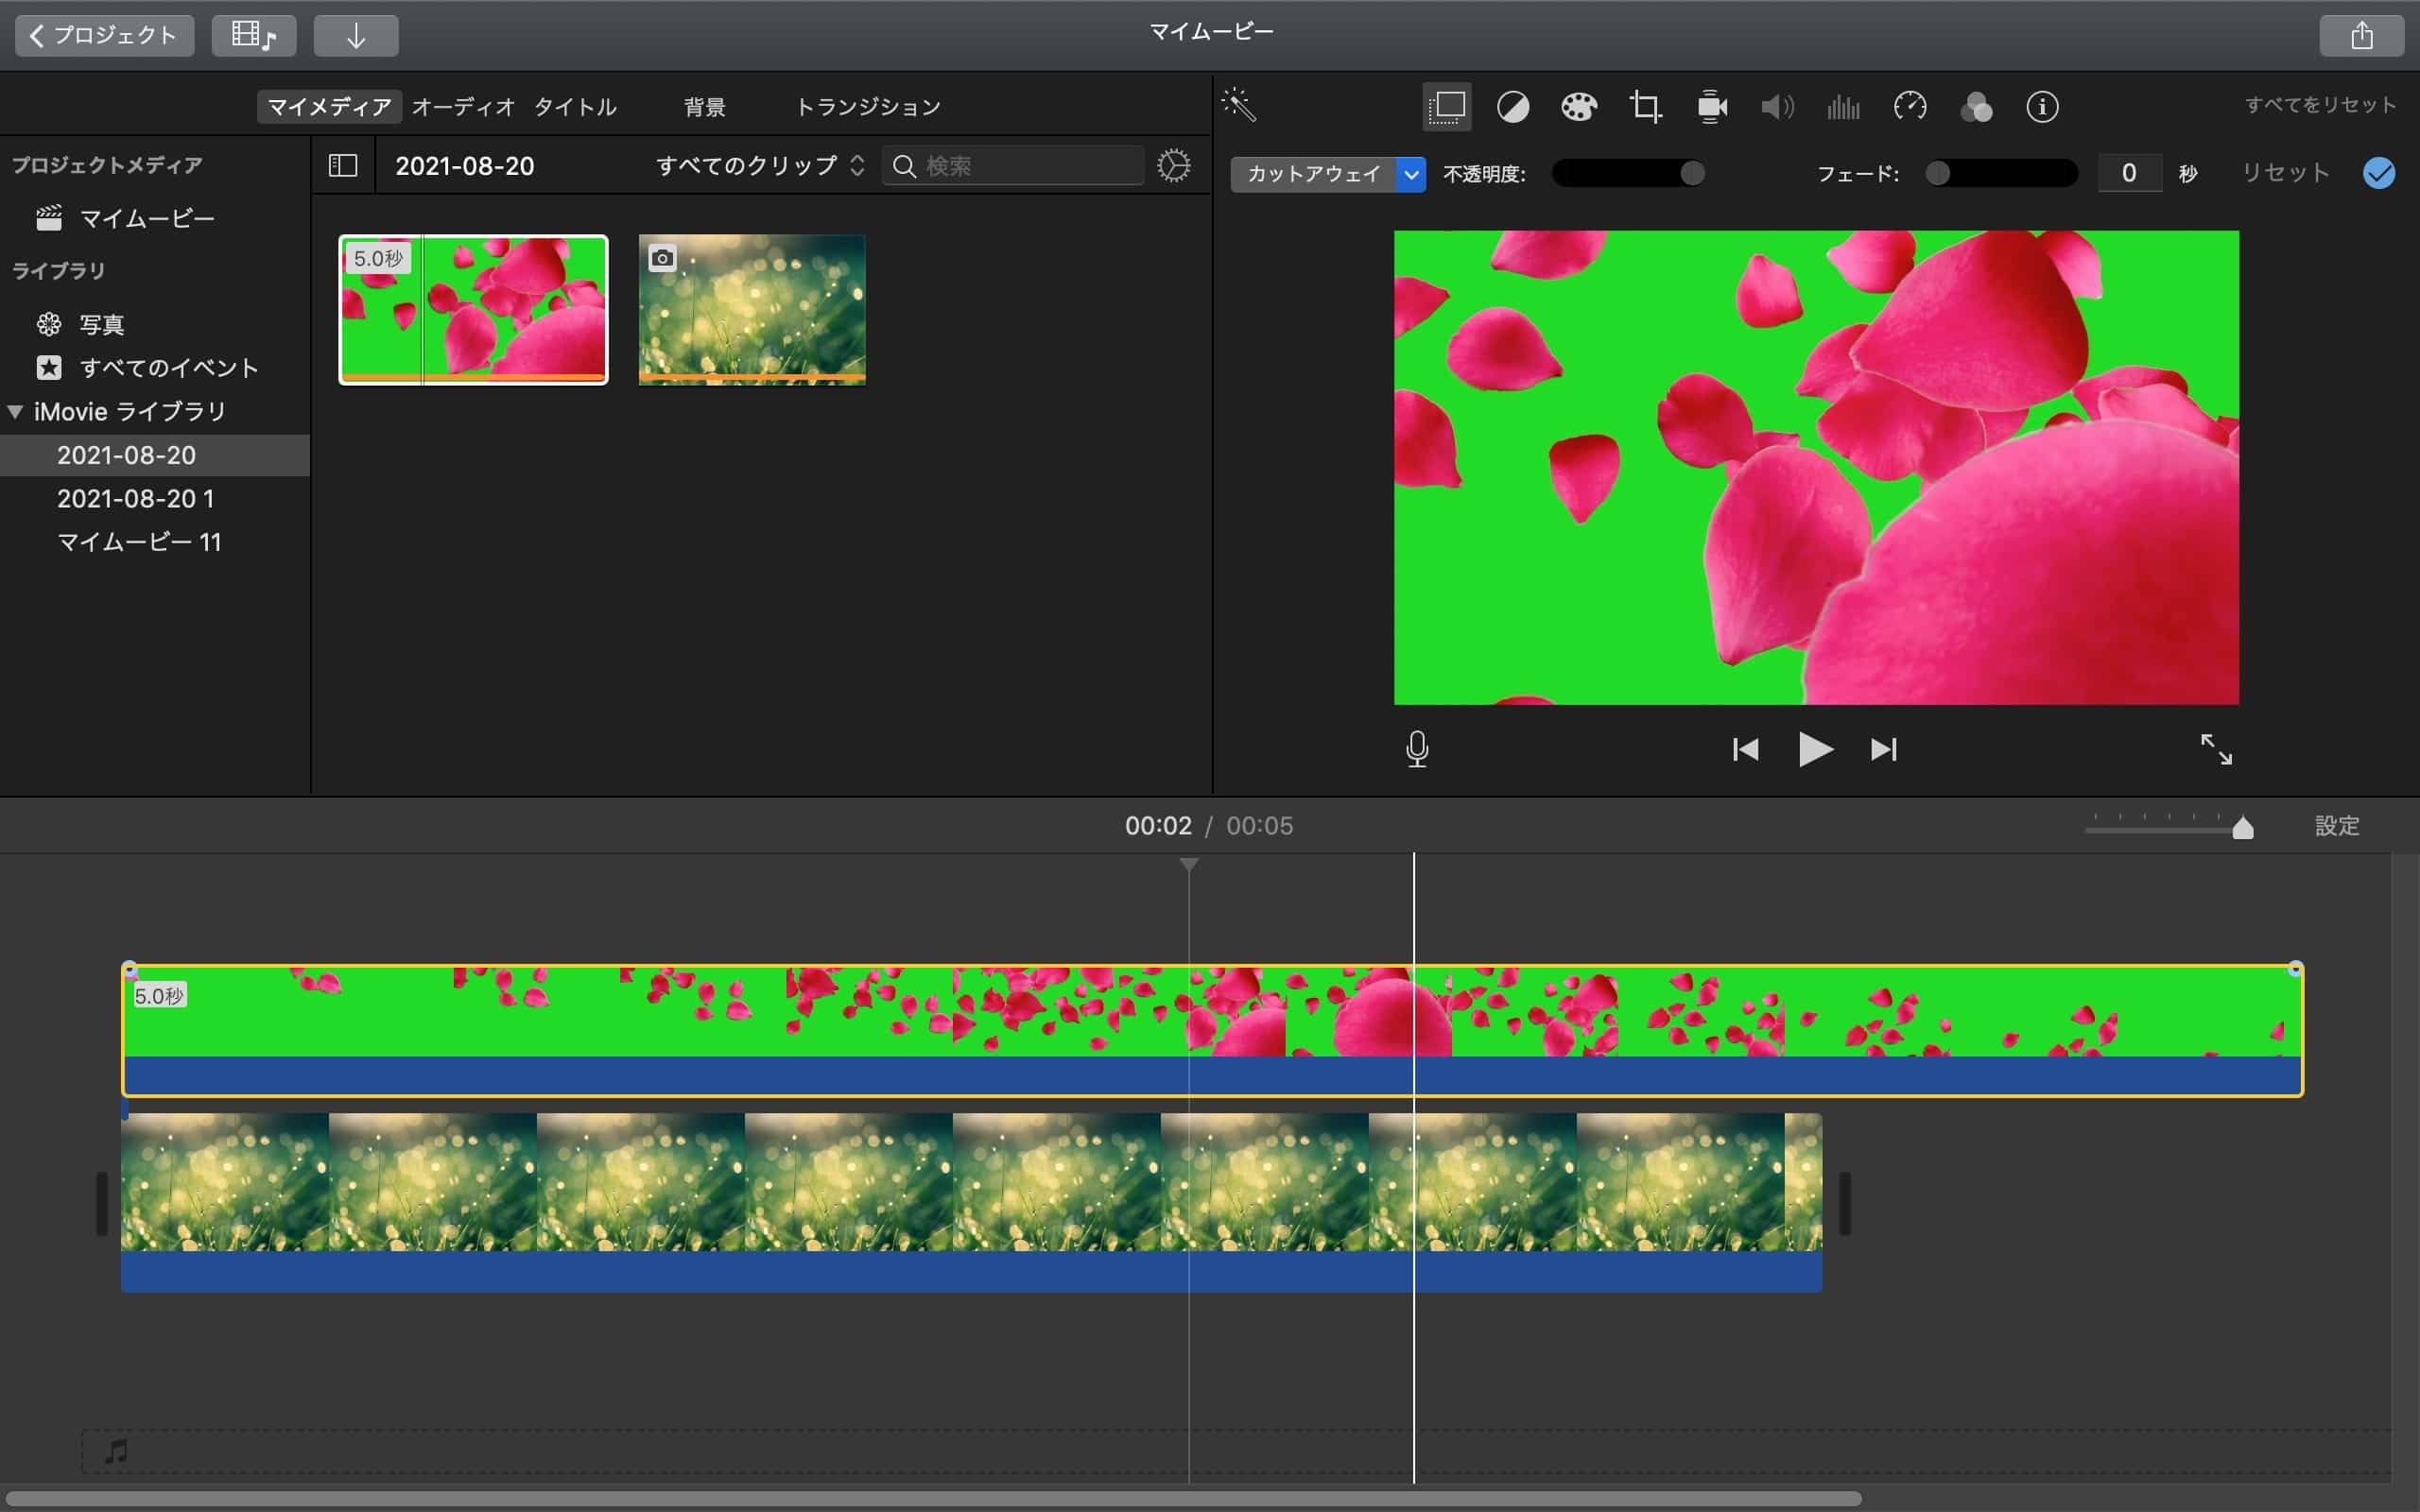Click the すべてをリセット button
This screenshot has width=2420, height=1512.
(x=2319, y=105)
